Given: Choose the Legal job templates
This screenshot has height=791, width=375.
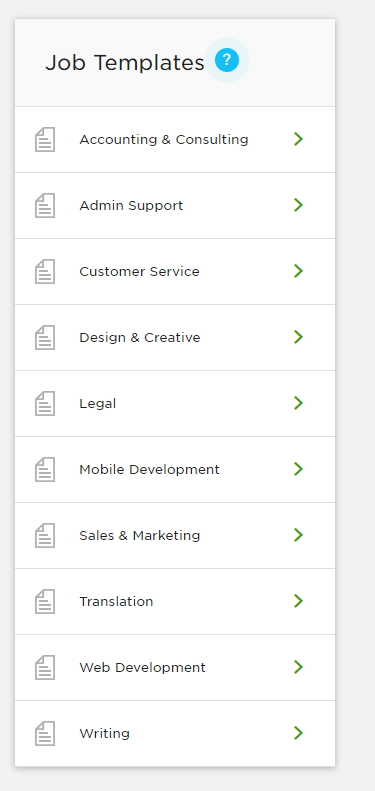Looking at the screenshot, I should pos(175,404).
